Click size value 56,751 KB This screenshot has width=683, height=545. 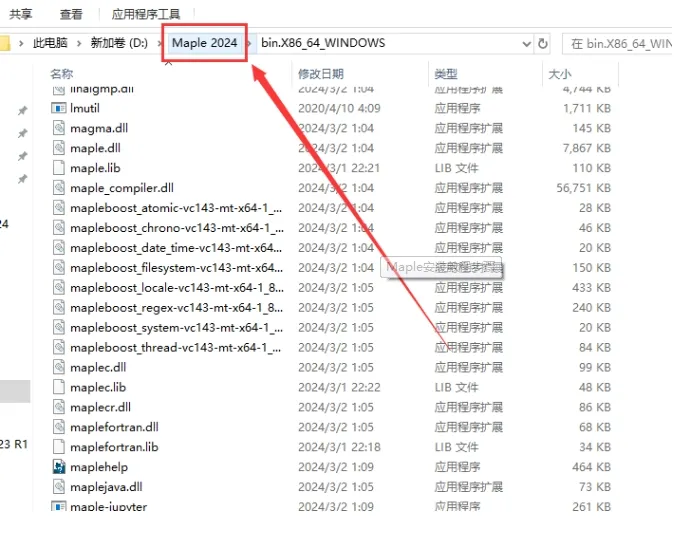click(584, 188)
